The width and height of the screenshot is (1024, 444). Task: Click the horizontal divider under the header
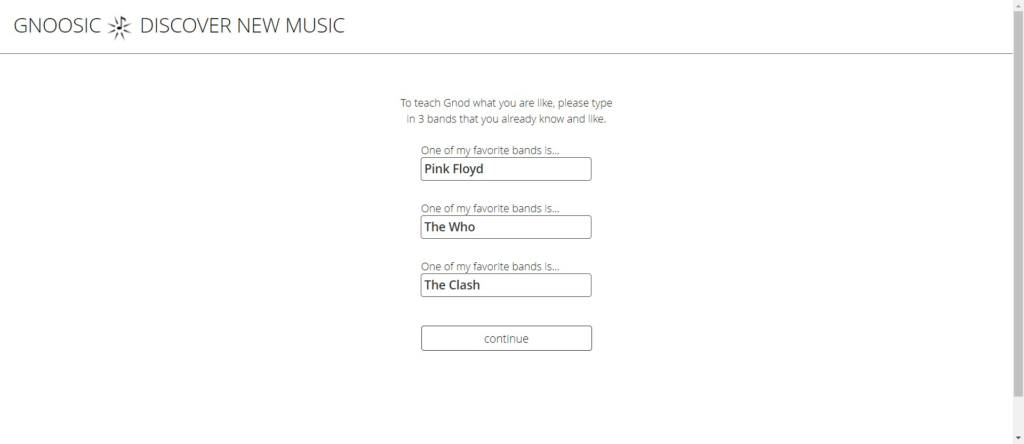[x=506, y=54]
